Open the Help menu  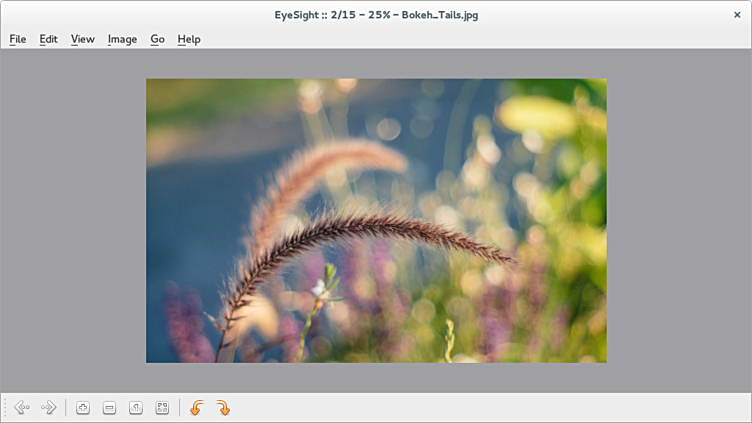(189, 39)
